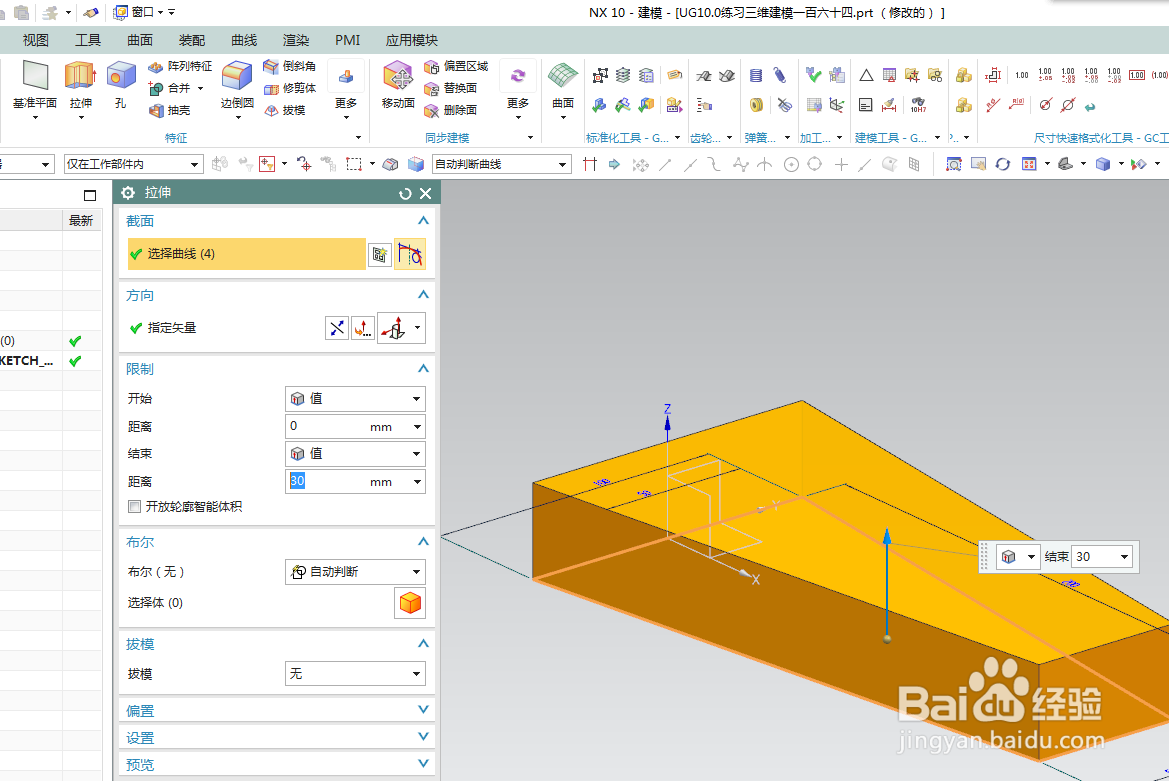The image size is (1169, 781).
Task: Click the Trim Body (修剪体) tool
Action: click(290, 88)
